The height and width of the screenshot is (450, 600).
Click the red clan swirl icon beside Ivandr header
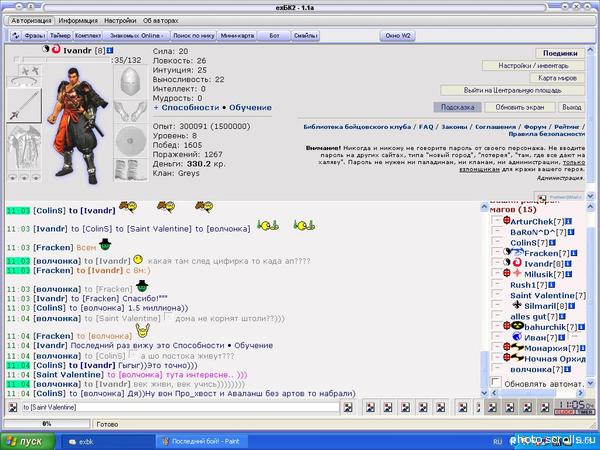56,49
